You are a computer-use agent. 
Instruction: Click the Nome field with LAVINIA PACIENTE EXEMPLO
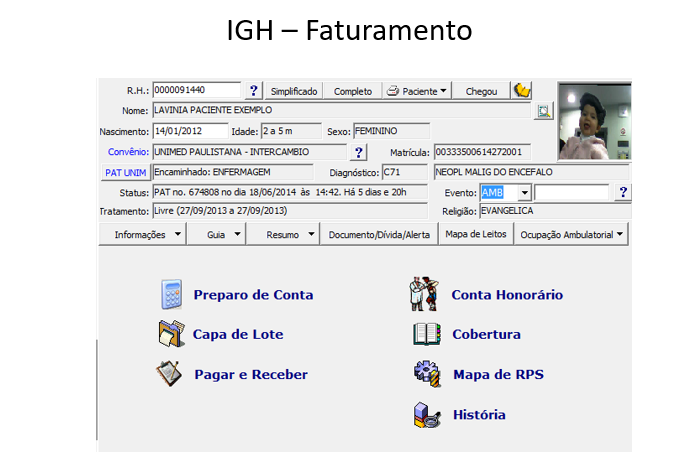point(341,110)
